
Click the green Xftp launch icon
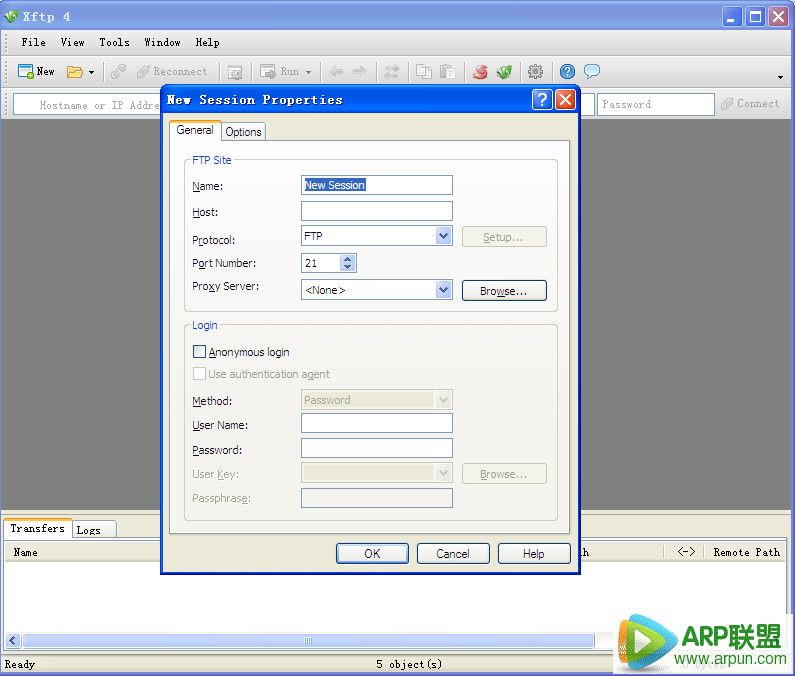[505, 72]
